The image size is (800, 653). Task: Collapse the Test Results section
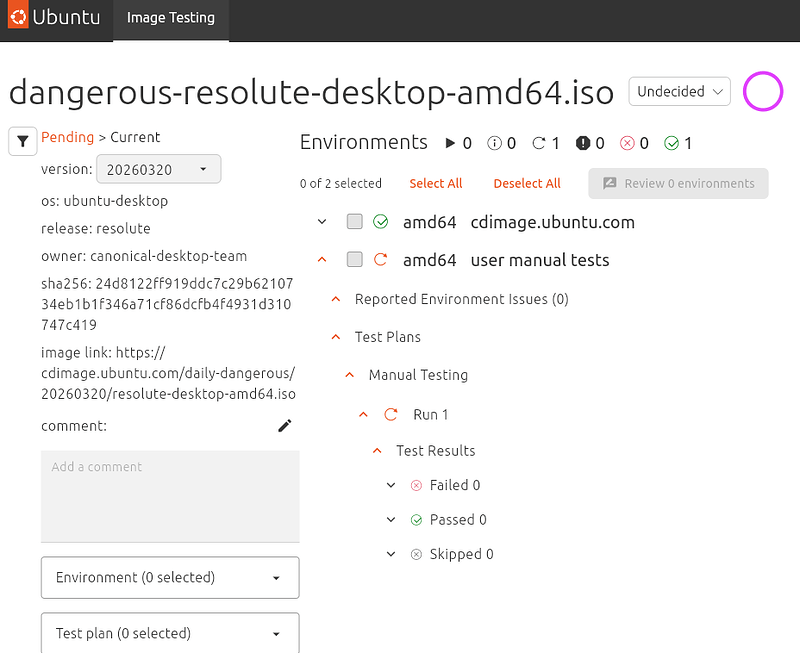[x=377, y=451]
